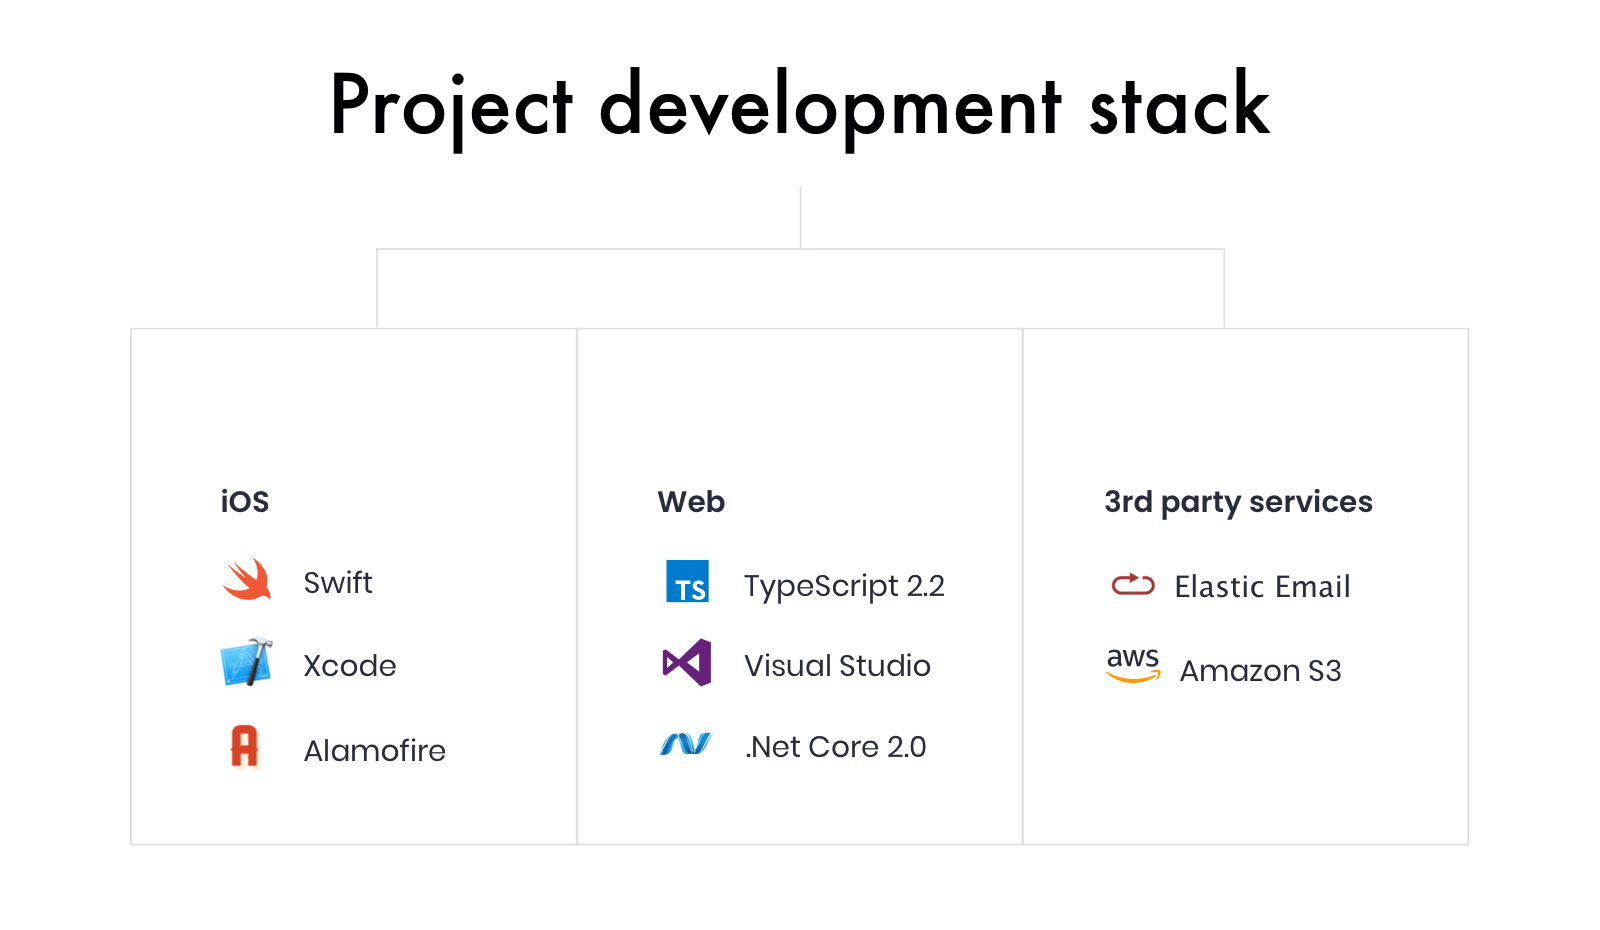Click the Elastic Email loop icon

pos(1133,583)
